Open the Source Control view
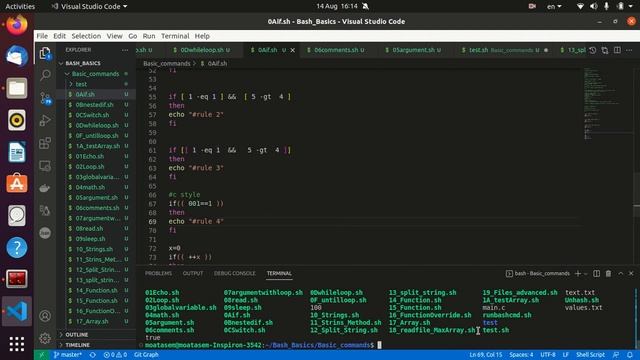The image size is (640, 360). tap(45, 98)
